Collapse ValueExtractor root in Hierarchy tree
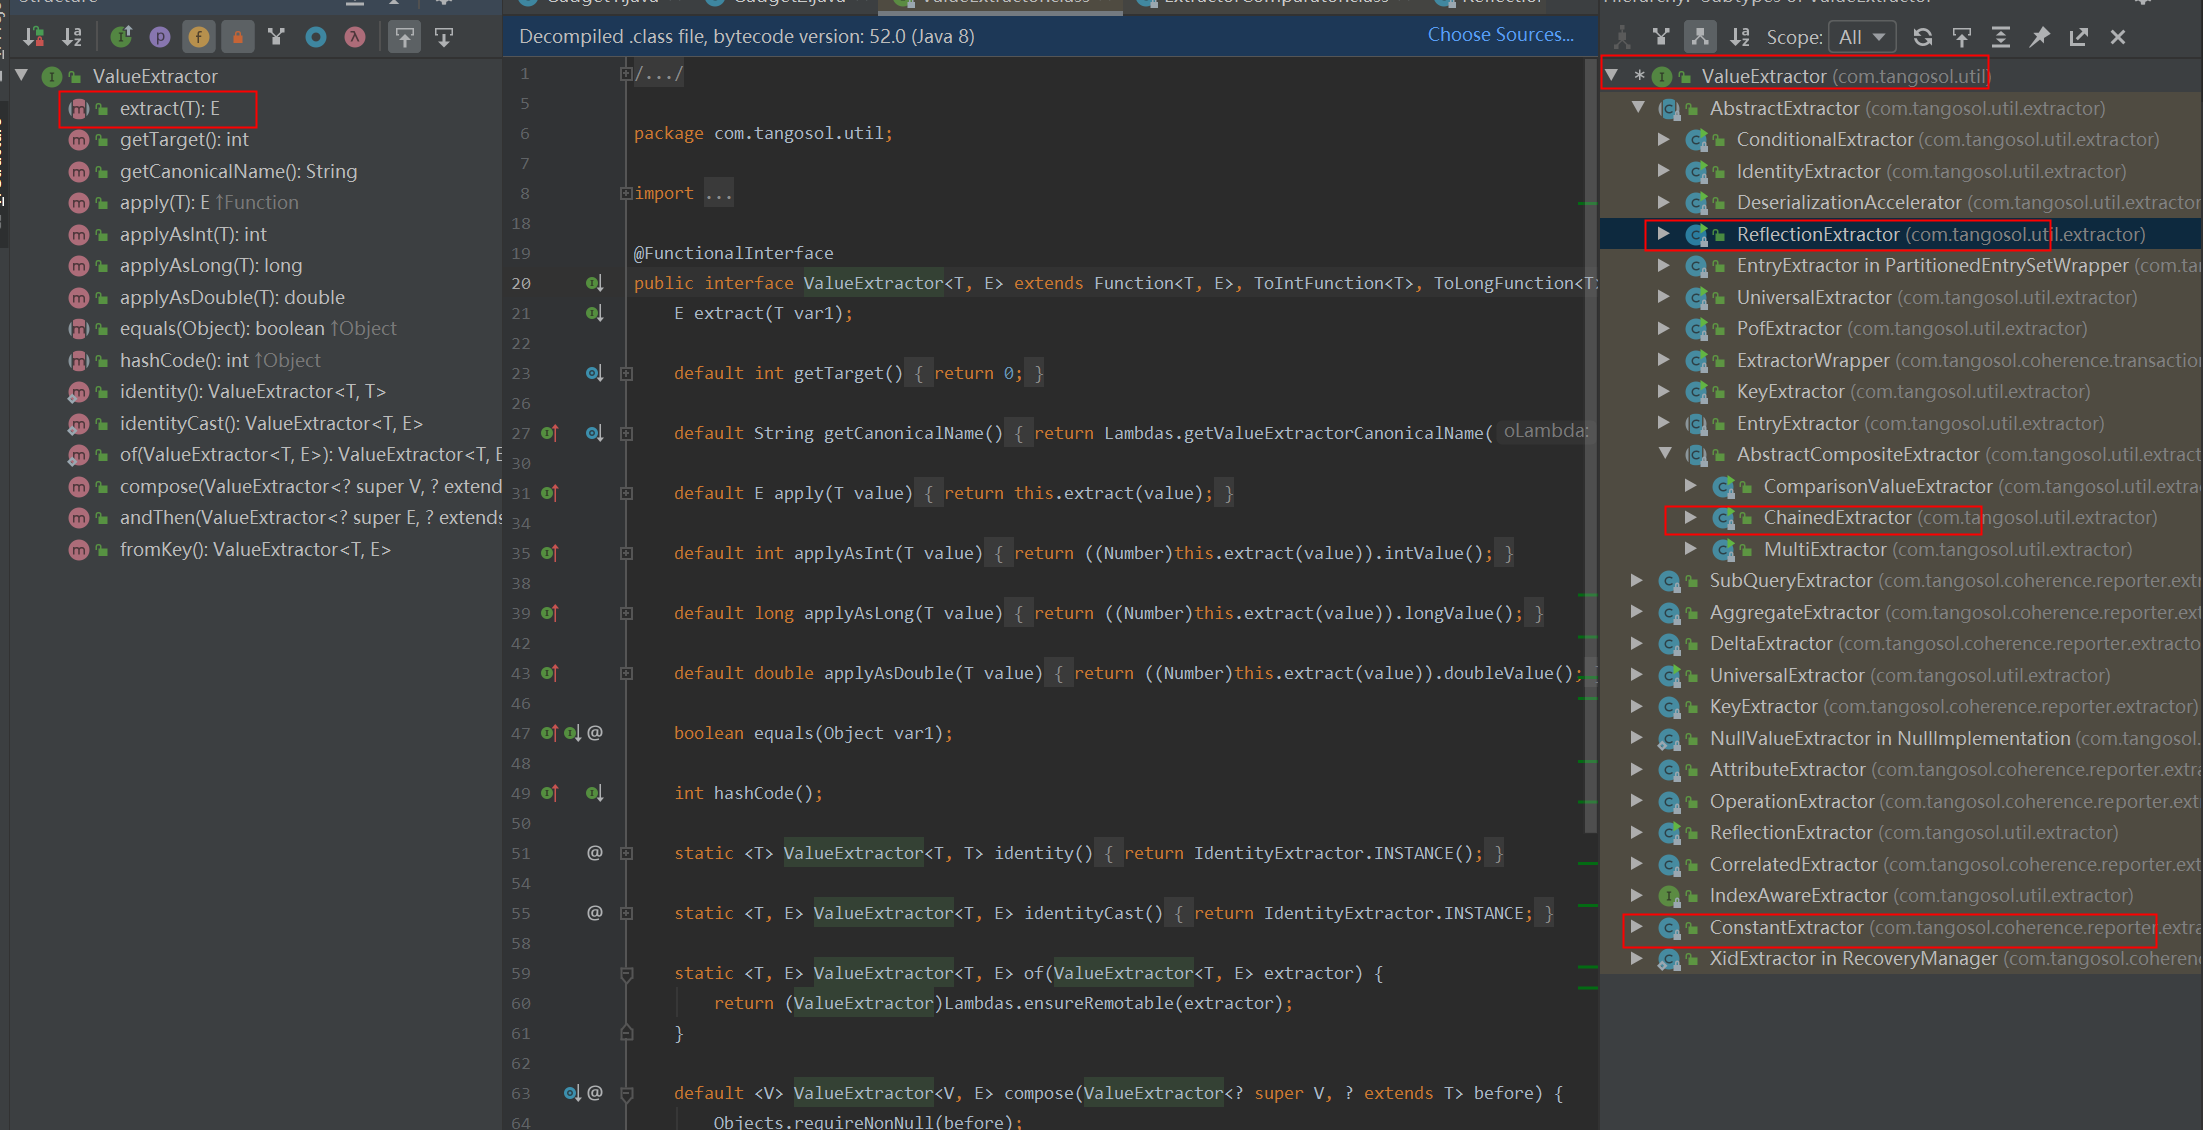The width and height of the screenshot is (2203, 1130). (1611, 75)
